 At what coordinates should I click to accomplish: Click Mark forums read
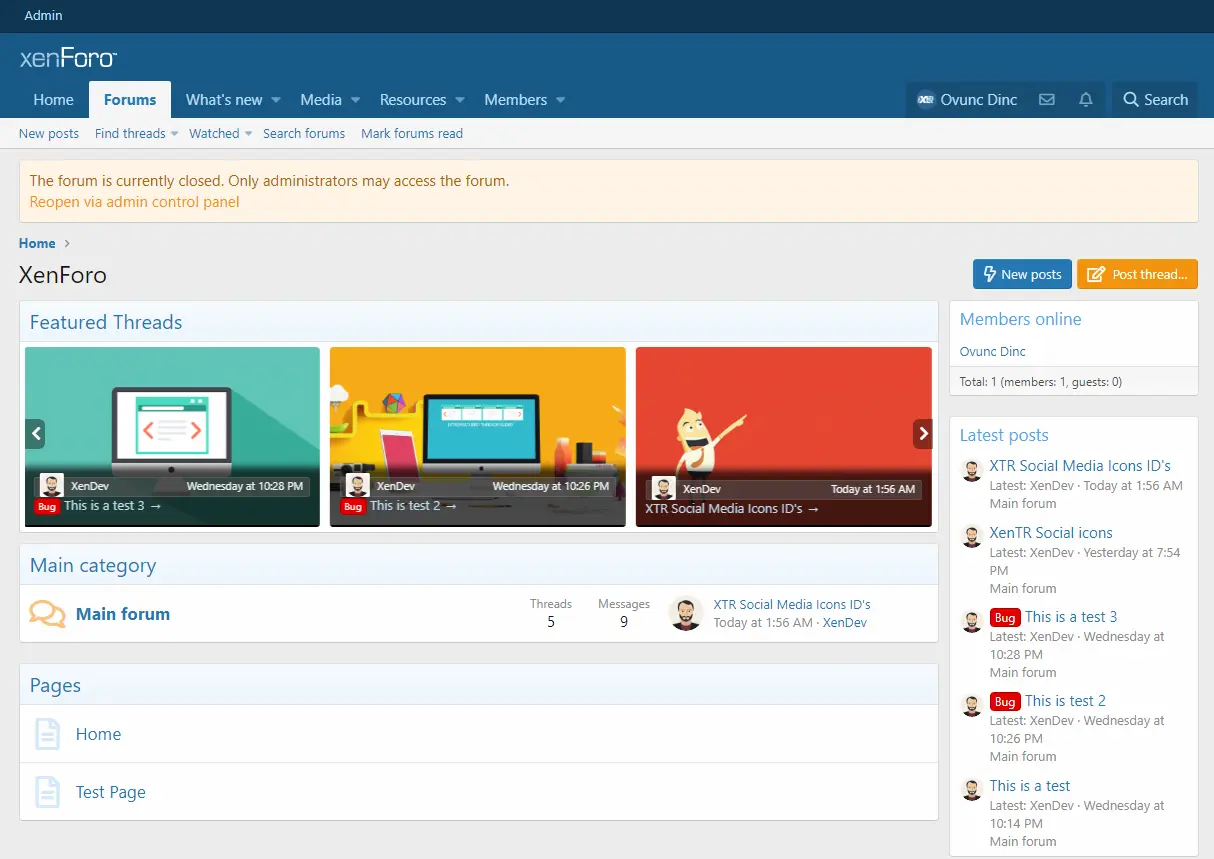coord(412,133)
